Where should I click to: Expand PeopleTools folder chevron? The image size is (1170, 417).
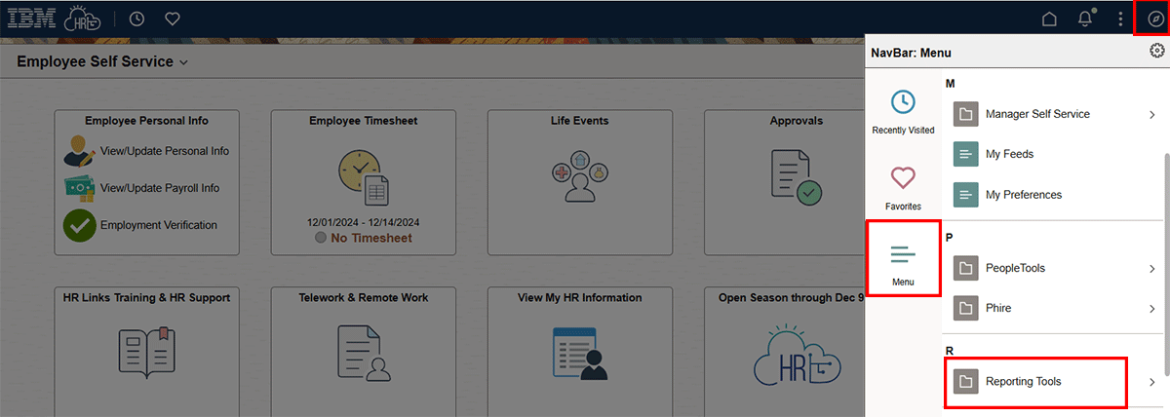tap(1152, 269)
